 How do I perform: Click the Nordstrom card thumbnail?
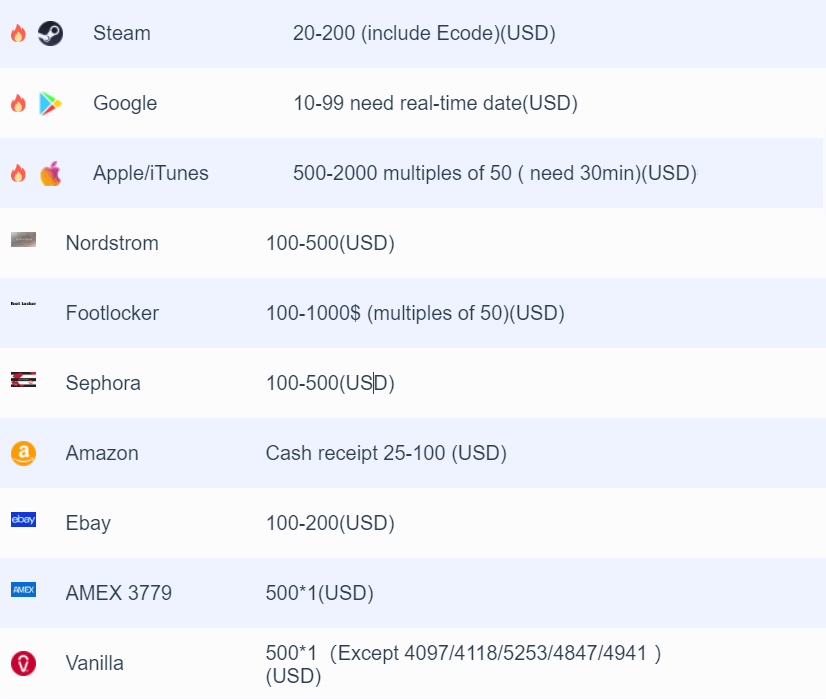click(24, 239)
